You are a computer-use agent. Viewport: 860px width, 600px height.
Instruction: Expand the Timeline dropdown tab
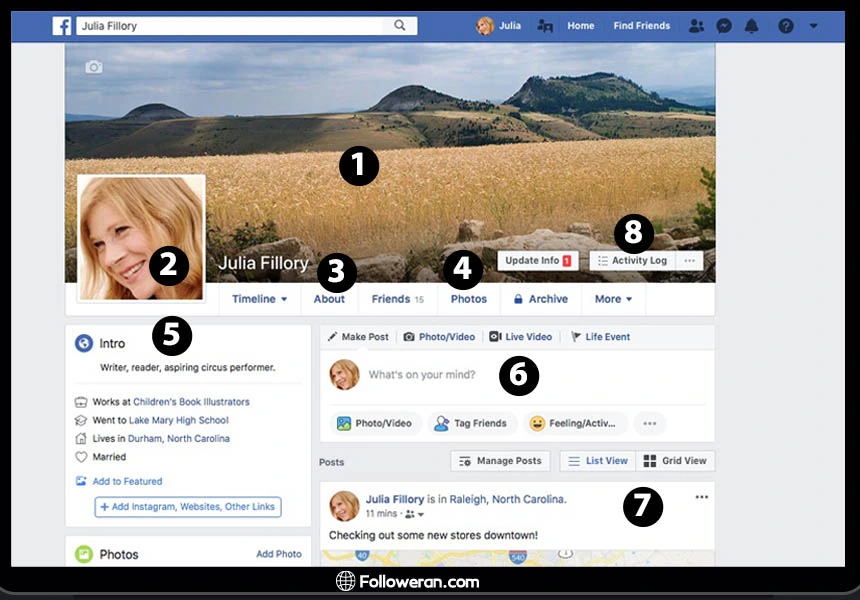click(x=259, y=299)
